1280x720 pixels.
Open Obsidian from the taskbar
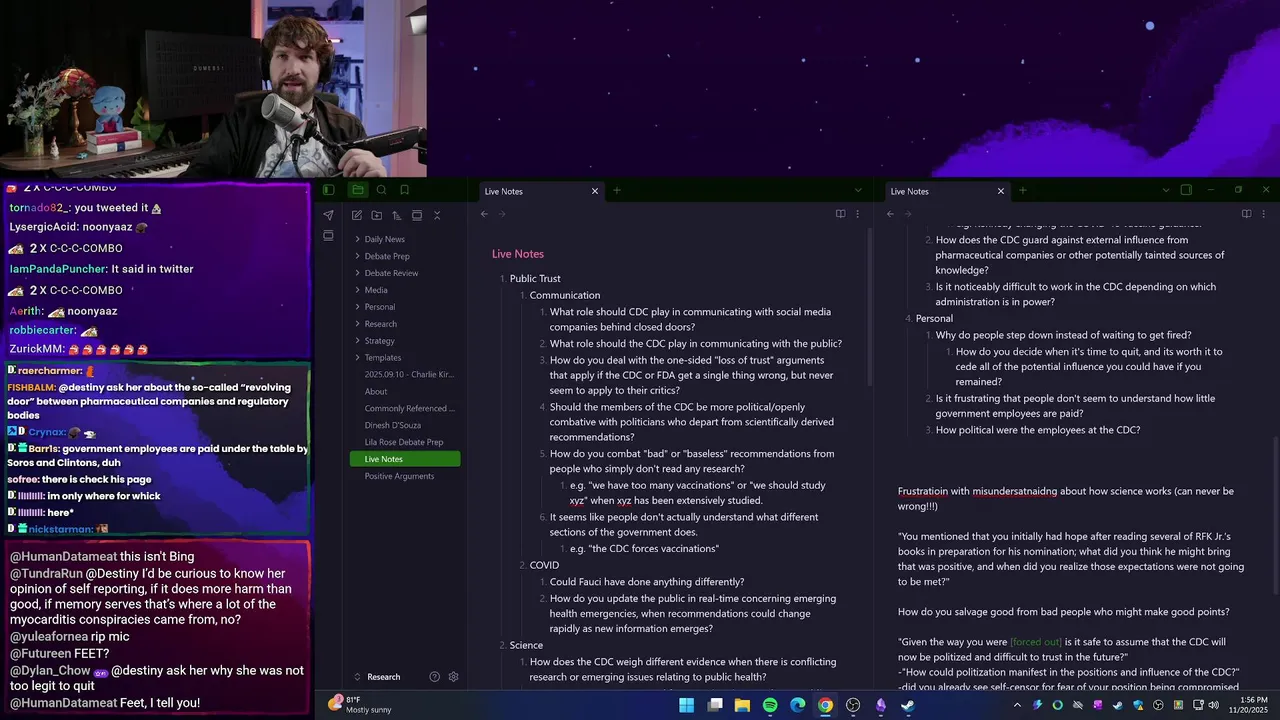(x=881, y=705)
